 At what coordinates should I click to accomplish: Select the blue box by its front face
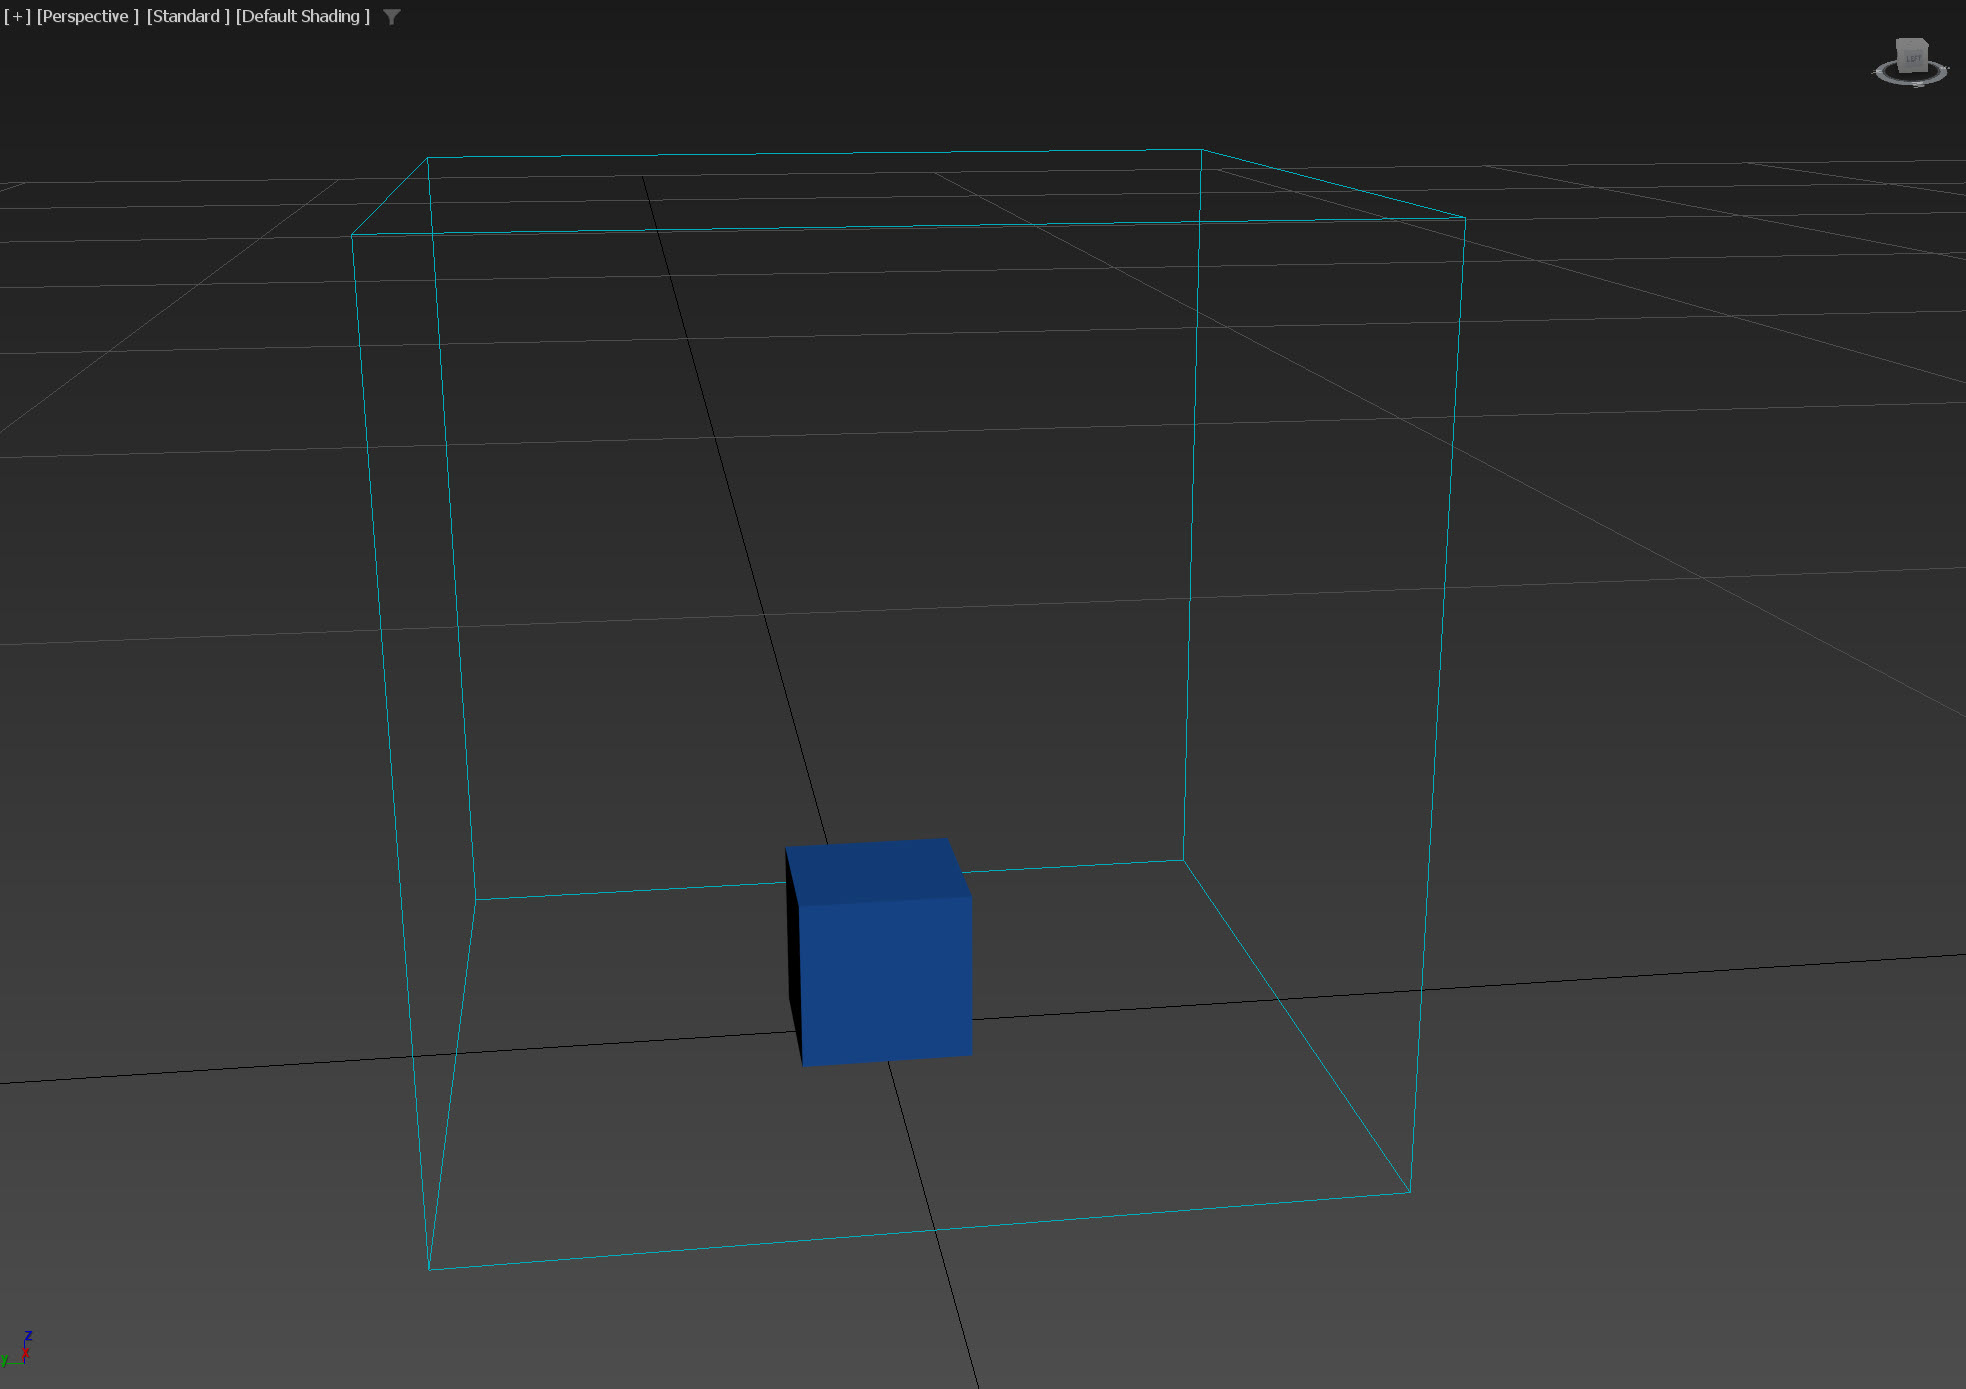886,978
